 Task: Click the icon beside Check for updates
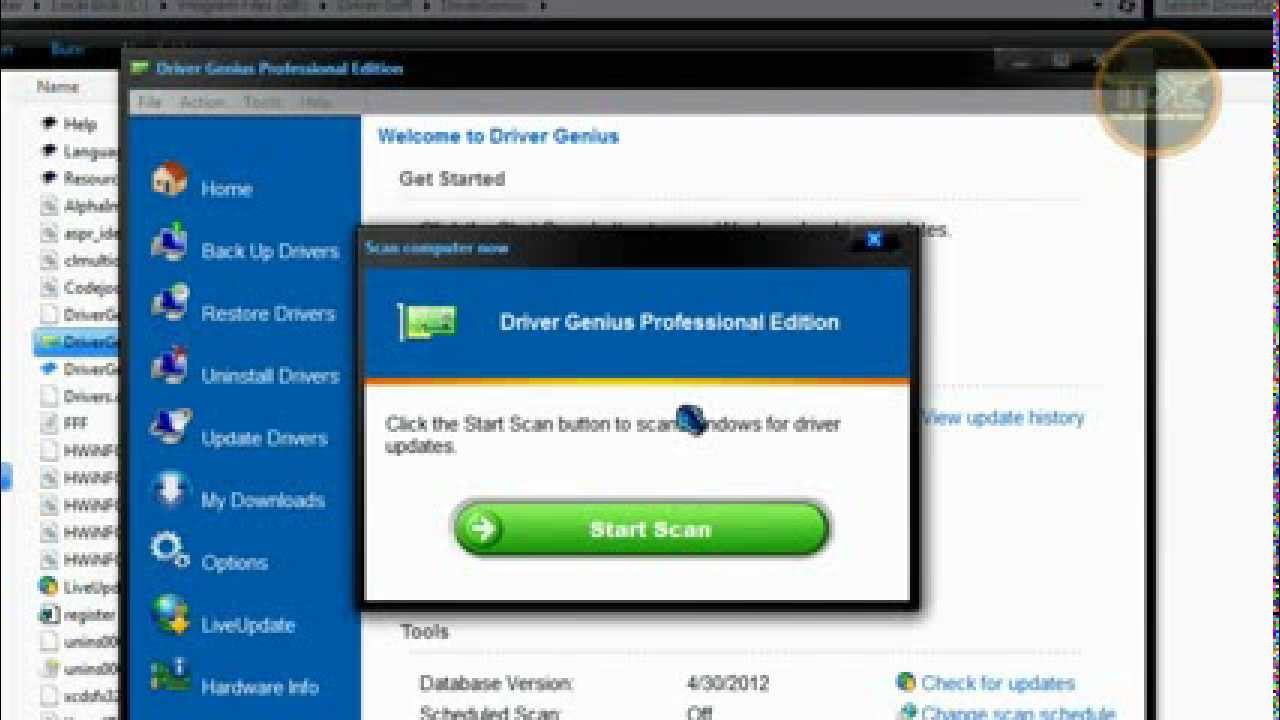(x=906, y=683)
